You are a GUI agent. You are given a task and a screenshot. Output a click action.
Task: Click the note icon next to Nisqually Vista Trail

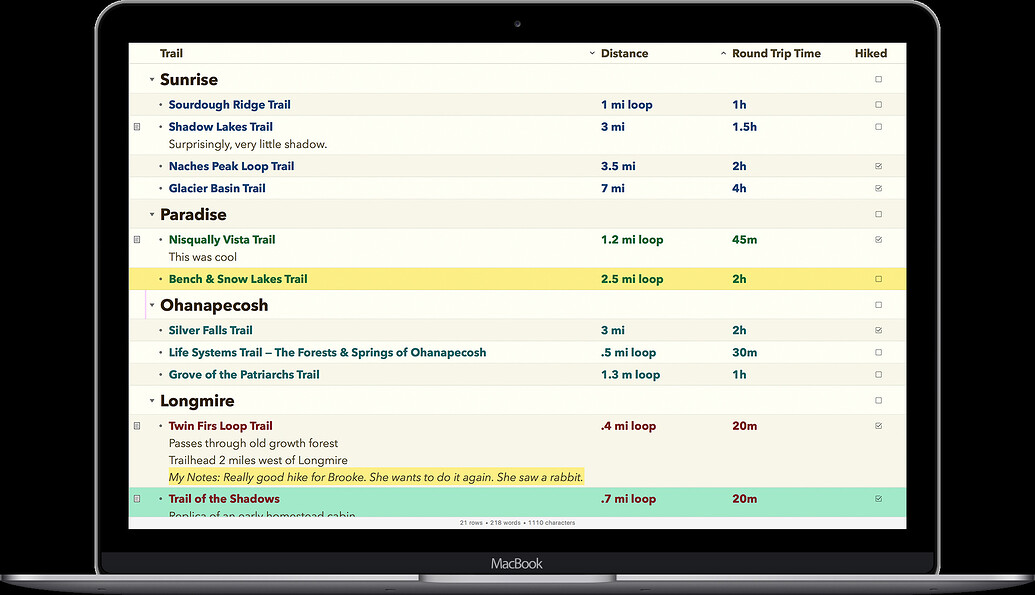tap(137, 239)
